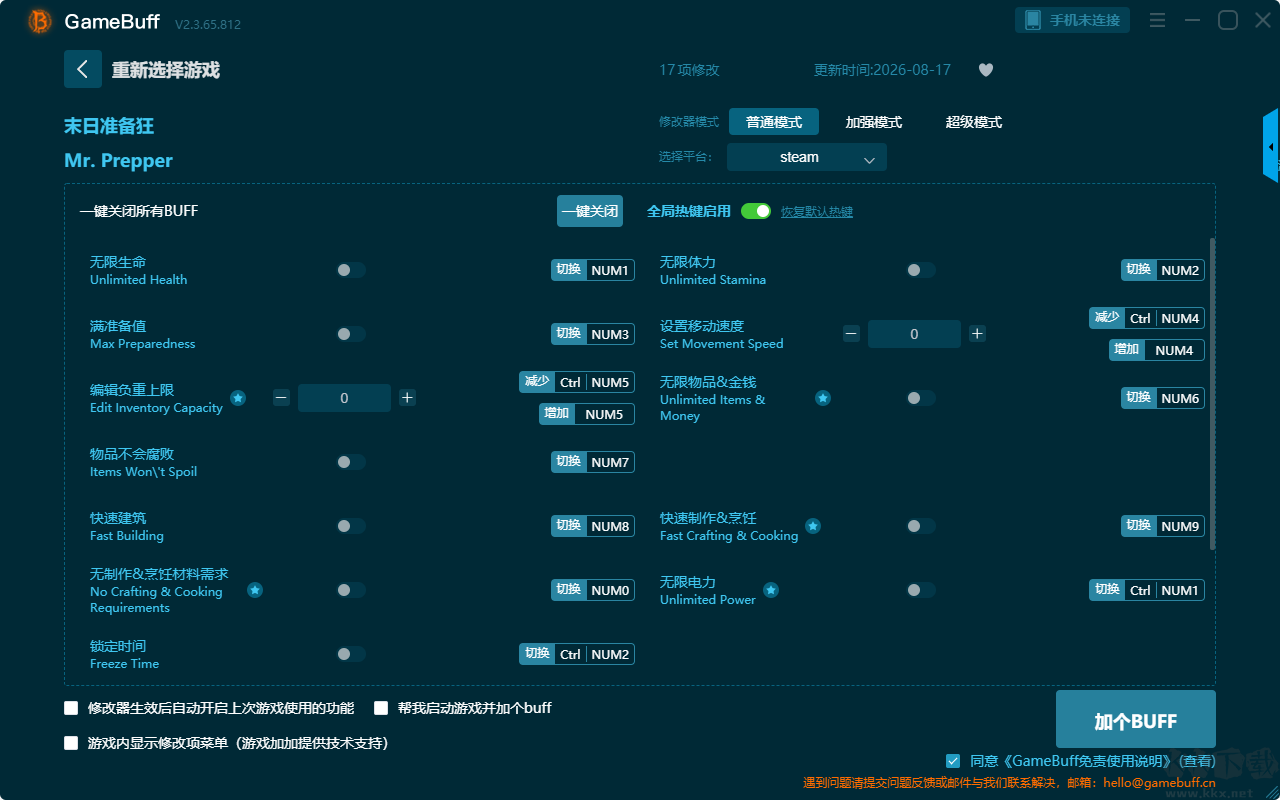Enable Max Preparedness switch
Image resolution: width=1280 pixels, height=800 pixels.
(351, 334)
